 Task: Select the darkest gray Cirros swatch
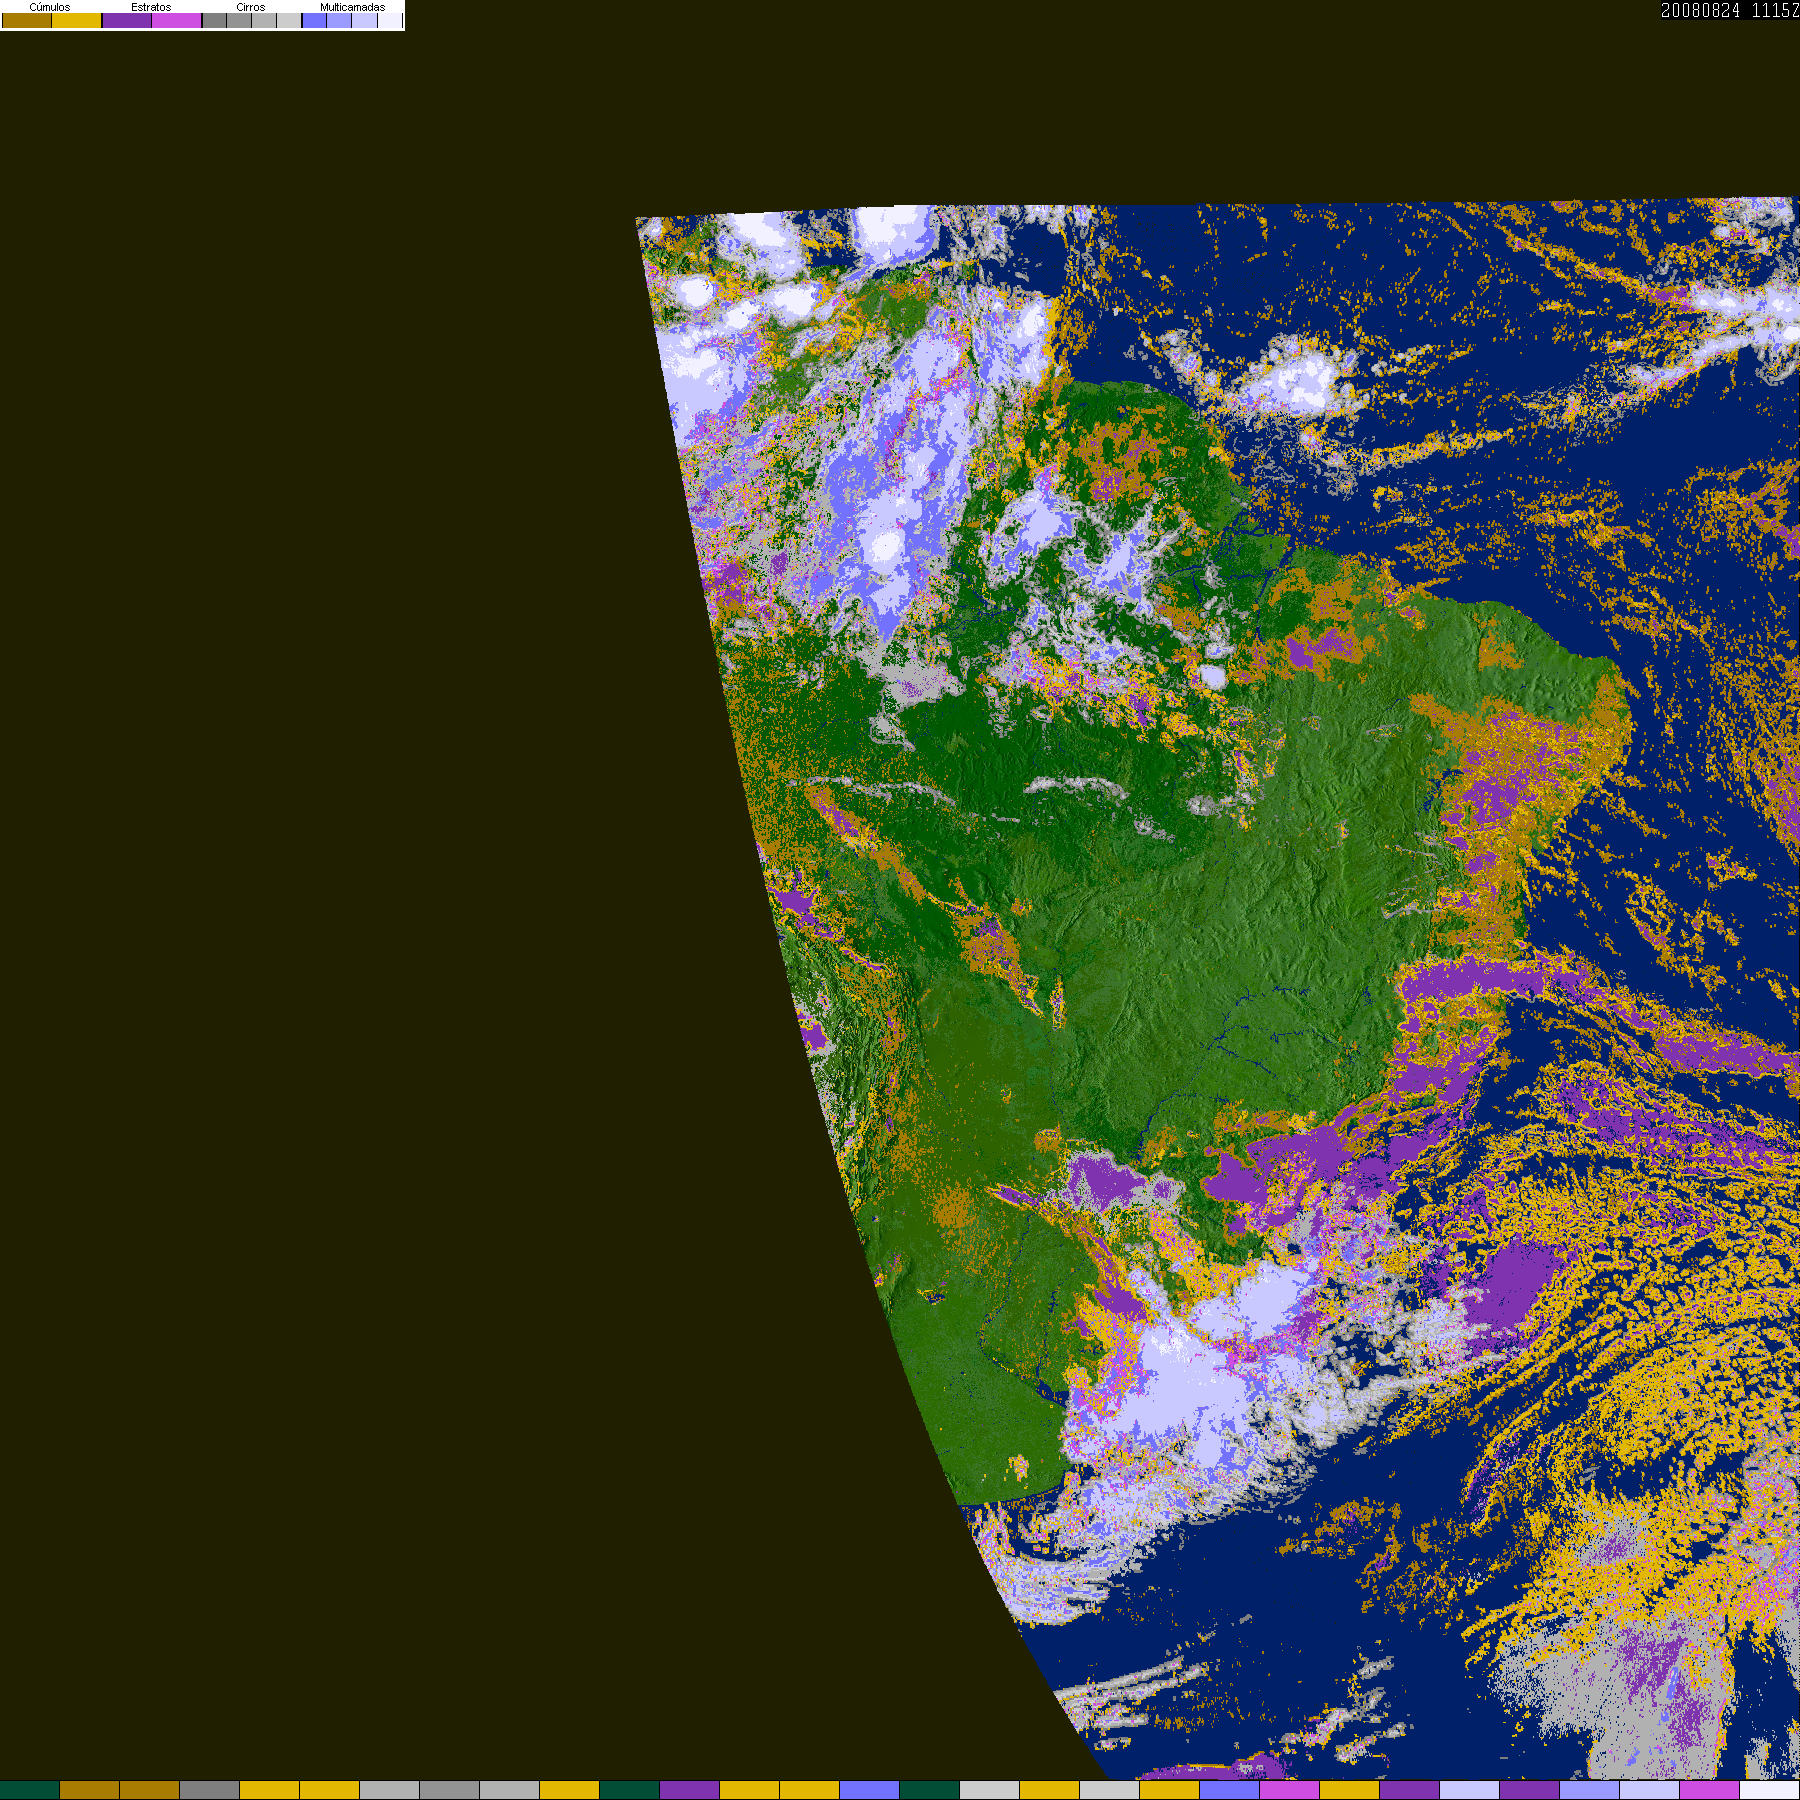pyautogui.click(x=214, y=20)
